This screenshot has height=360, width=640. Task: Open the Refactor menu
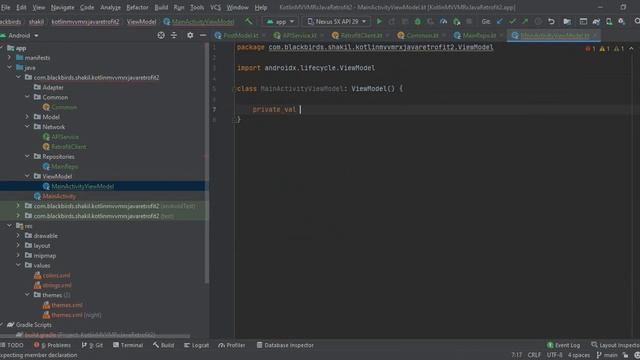137,7
